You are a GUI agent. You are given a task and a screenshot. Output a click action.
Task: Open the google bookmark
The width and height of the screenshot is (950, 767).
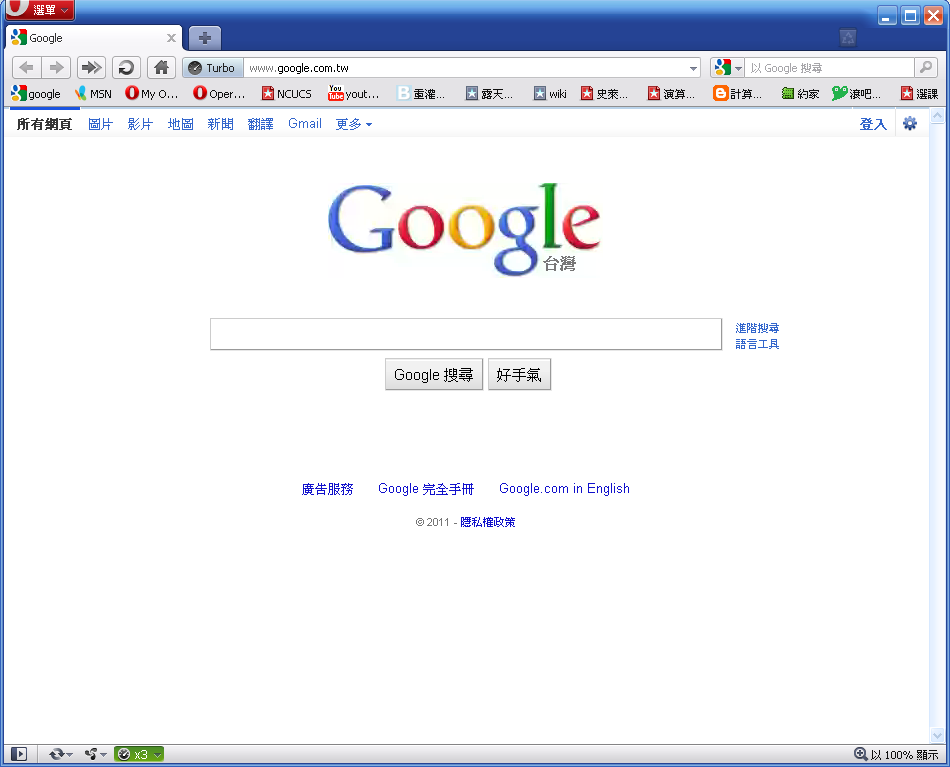[36, 93]
